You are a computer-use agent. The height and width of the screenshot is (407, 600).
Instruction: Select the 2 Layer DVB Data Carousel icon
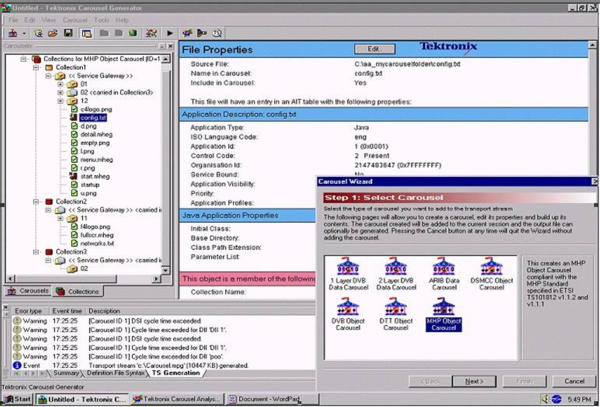(x=397, y=269)
